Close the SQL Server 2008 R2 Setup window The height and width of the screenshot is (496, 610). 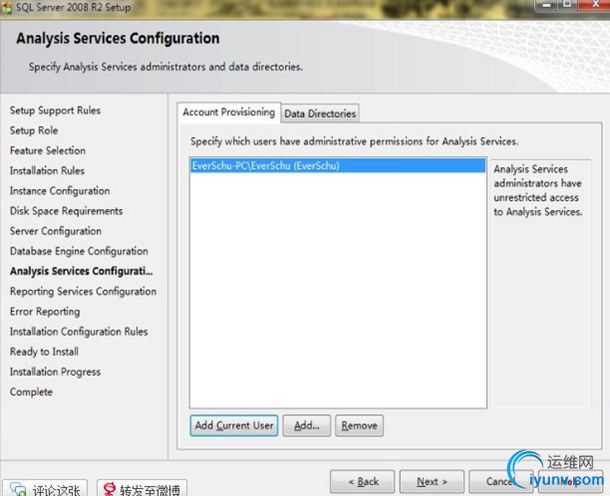click(594, 5)
